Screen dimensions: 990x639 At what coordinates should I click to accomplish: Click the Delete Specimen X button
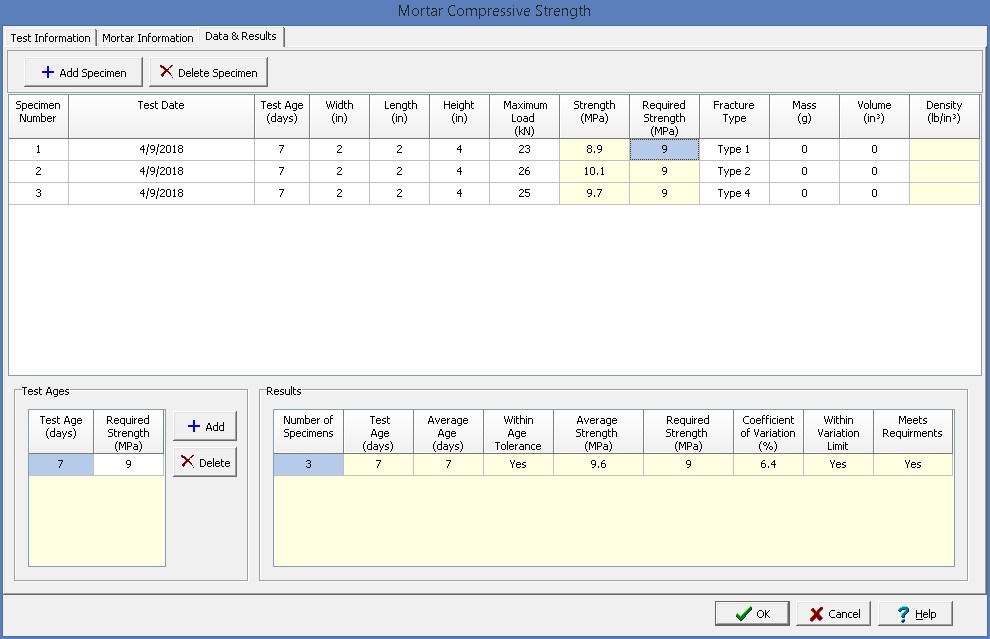pyautogui.click(x=209, y=72)
